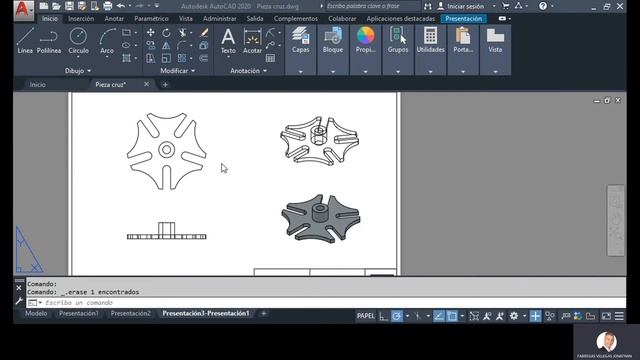Switch to the Anotar ribbon tab

pos(114,19)
